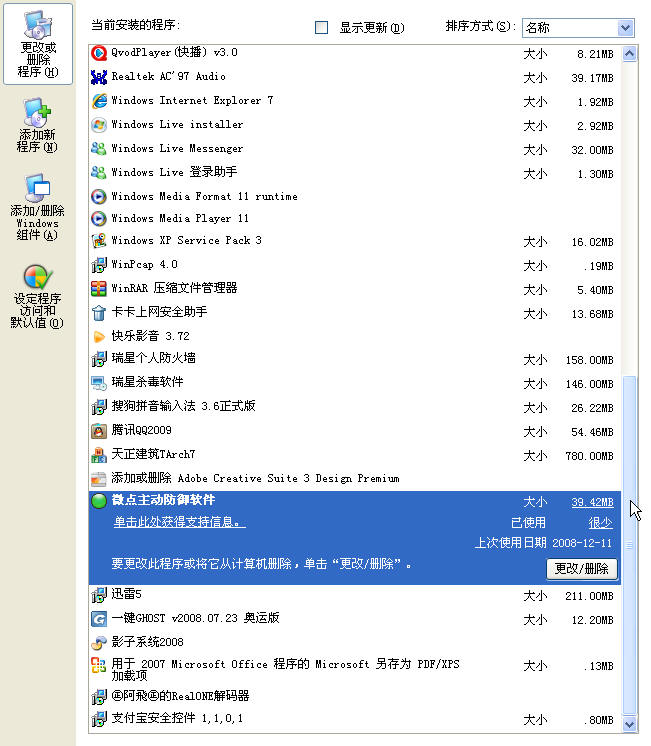This screenshot has height=746, width=651.
Task: Click the Windows Media Player 11 icon
Action: click(x=99, y=219)
